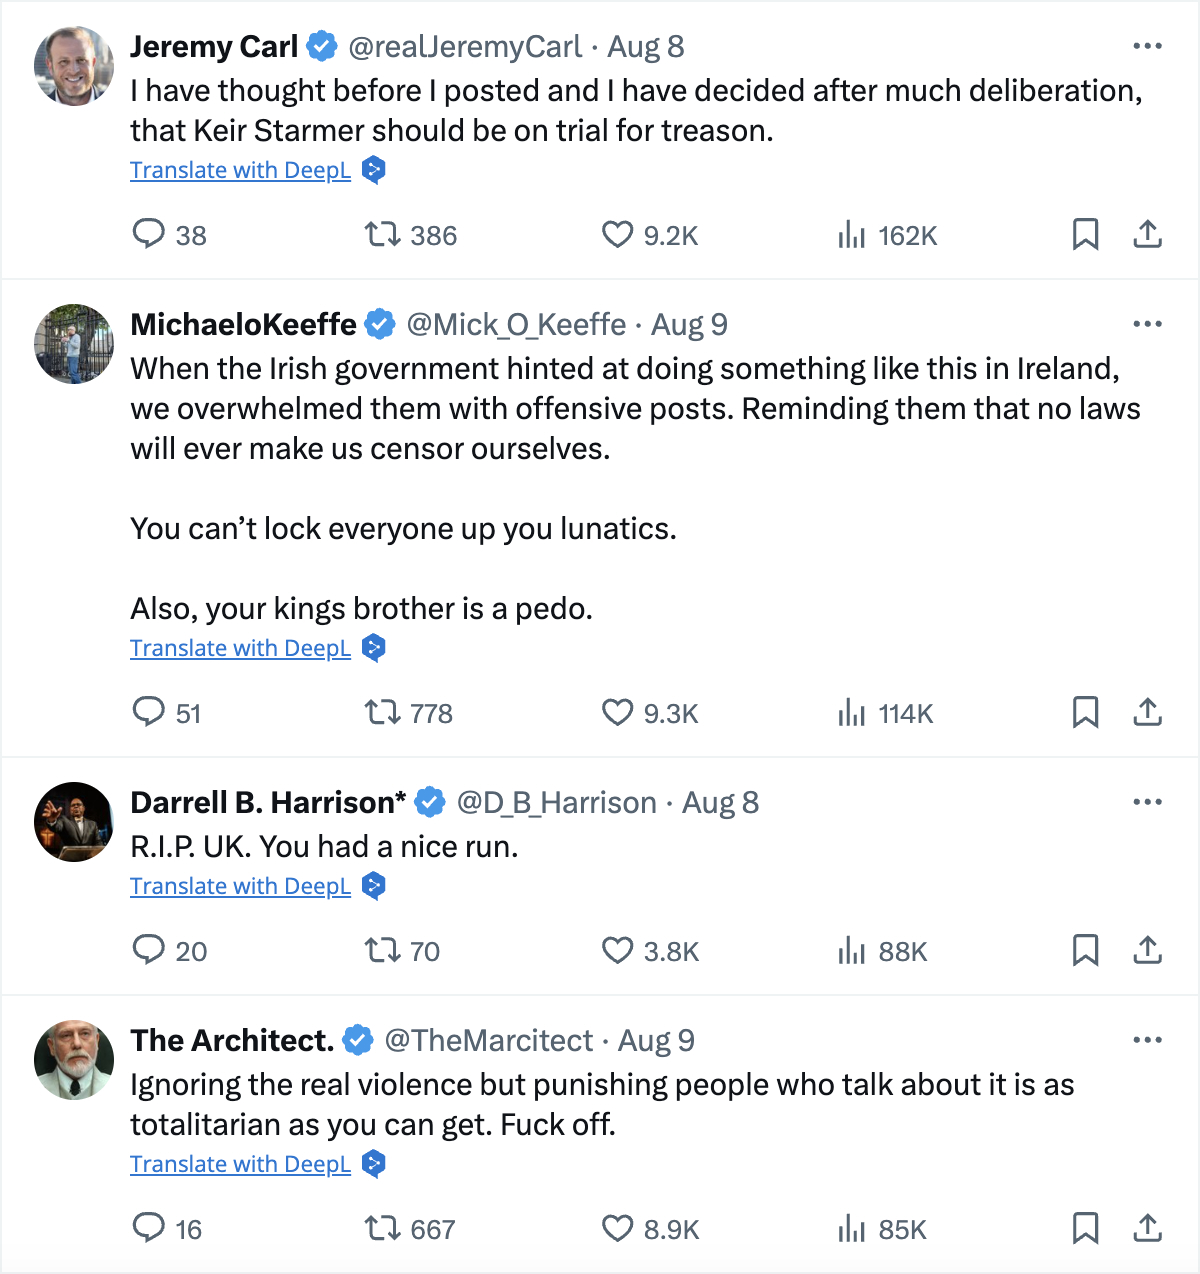Share Jeremy Carl's tweet
Screen dimensions: 1200x1274
point(1147,234)
